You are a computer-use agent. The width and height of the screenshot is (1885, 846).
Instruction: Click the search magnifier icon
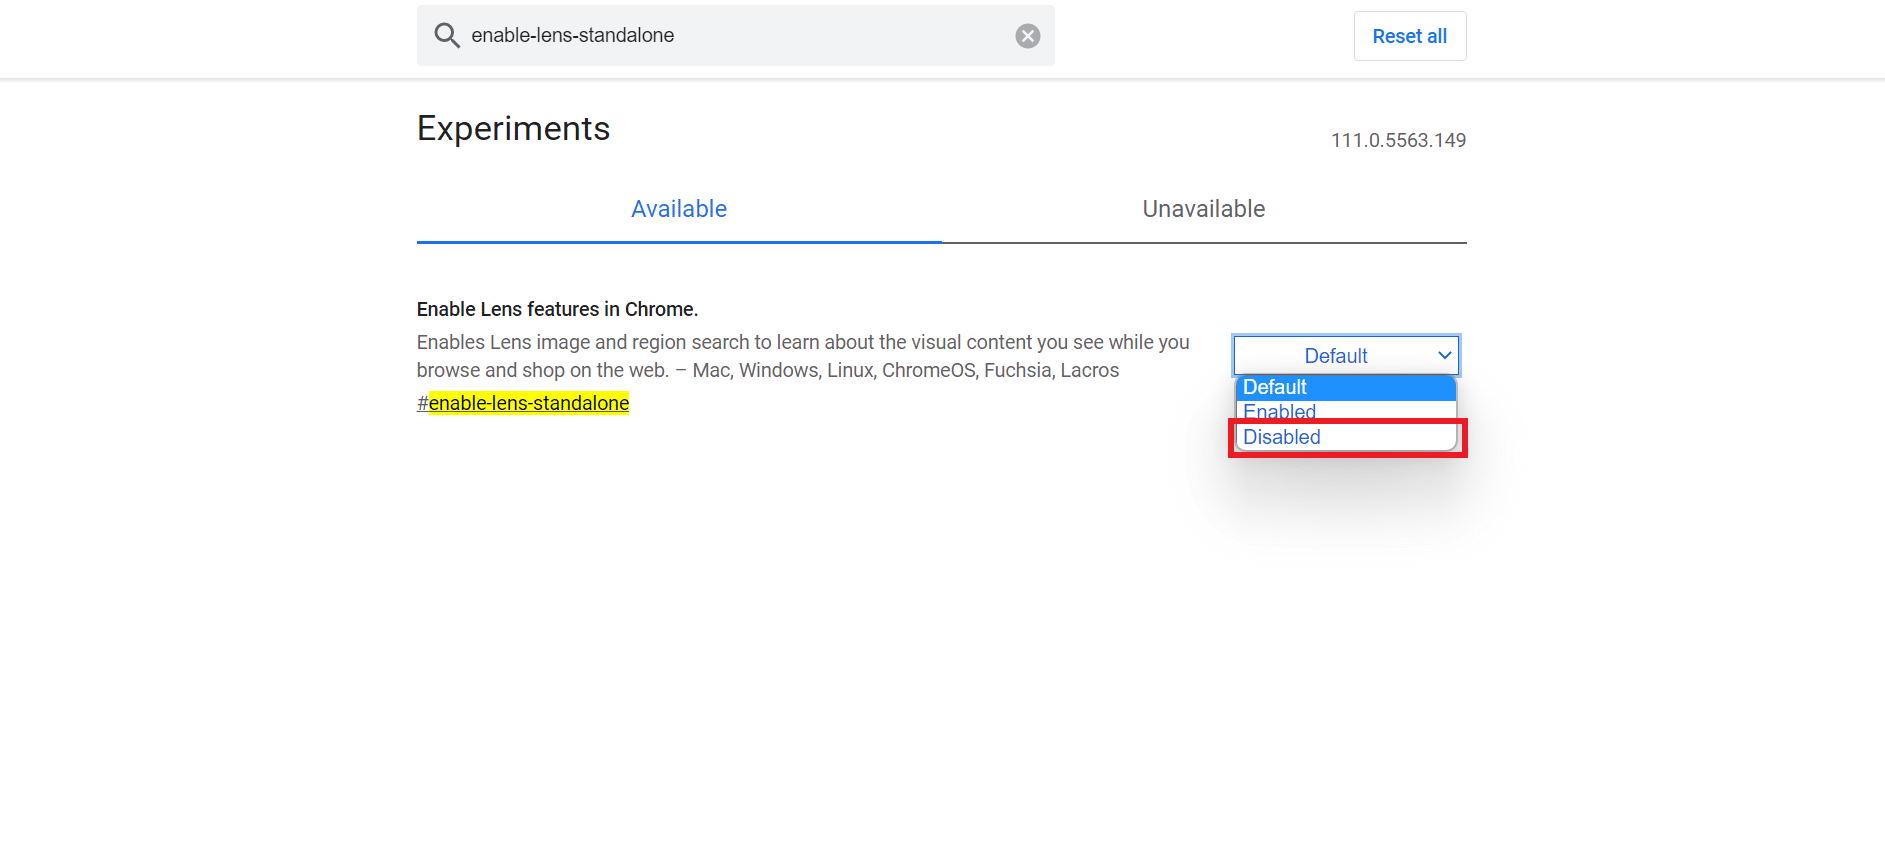pos(446,36)
